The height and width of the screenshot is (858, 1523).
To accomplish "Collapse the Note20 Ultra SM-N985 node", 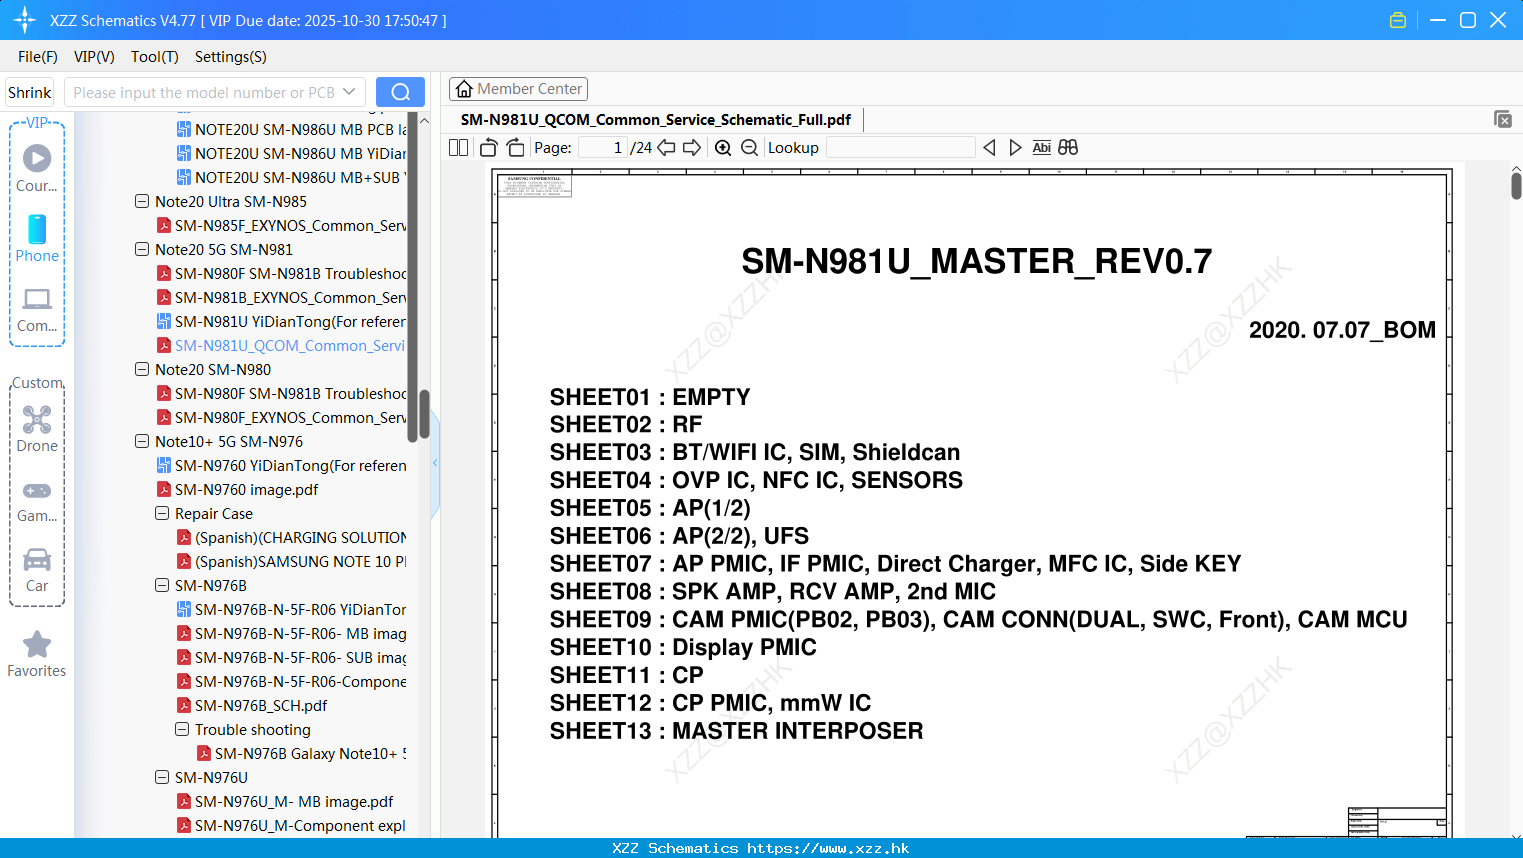I will [x=142, y=201].
